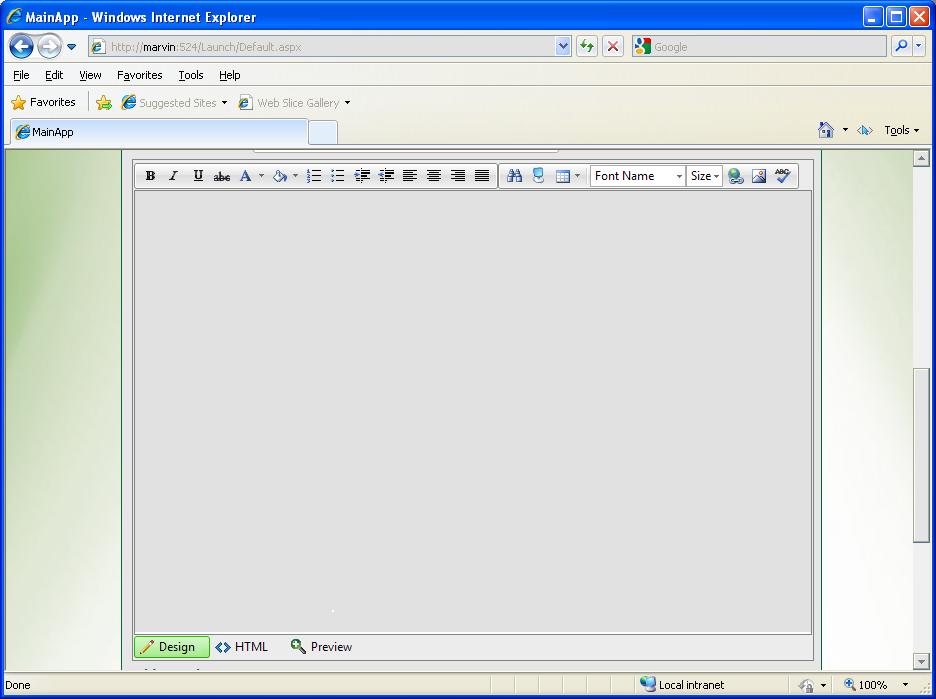The image size is (936, 699).
Task: Open the Favorites star button
Action: click(x=44, y=103)
